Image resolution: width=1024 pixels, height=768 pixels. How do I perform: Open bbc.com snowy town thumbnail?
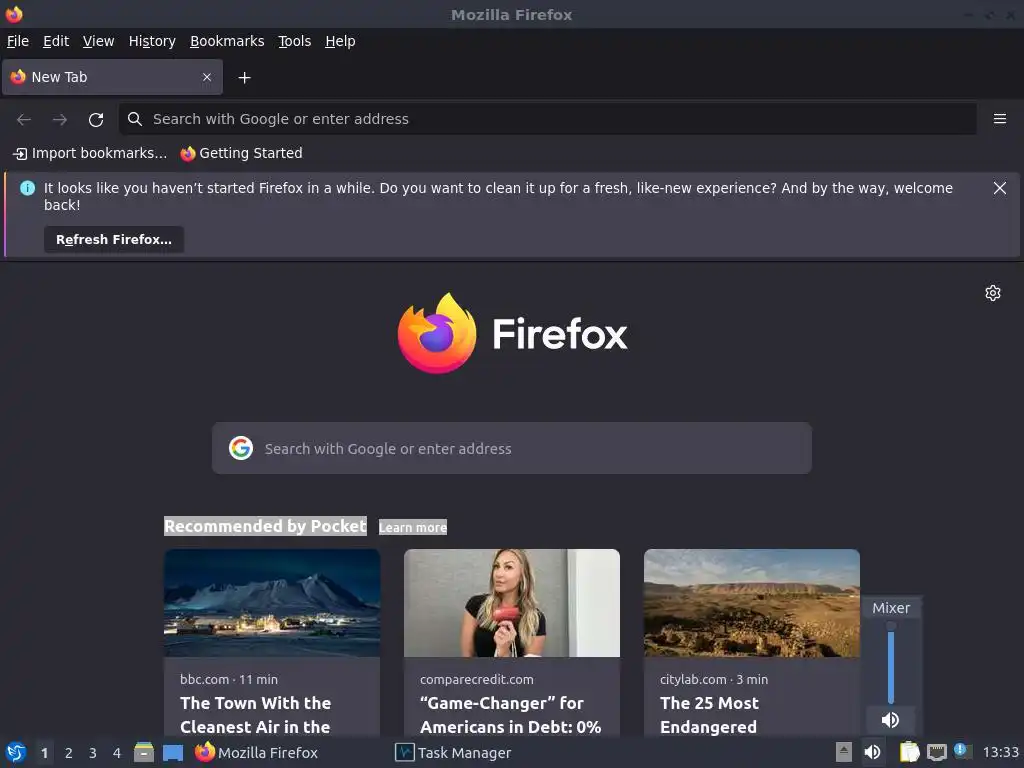(x=272, y=603)
